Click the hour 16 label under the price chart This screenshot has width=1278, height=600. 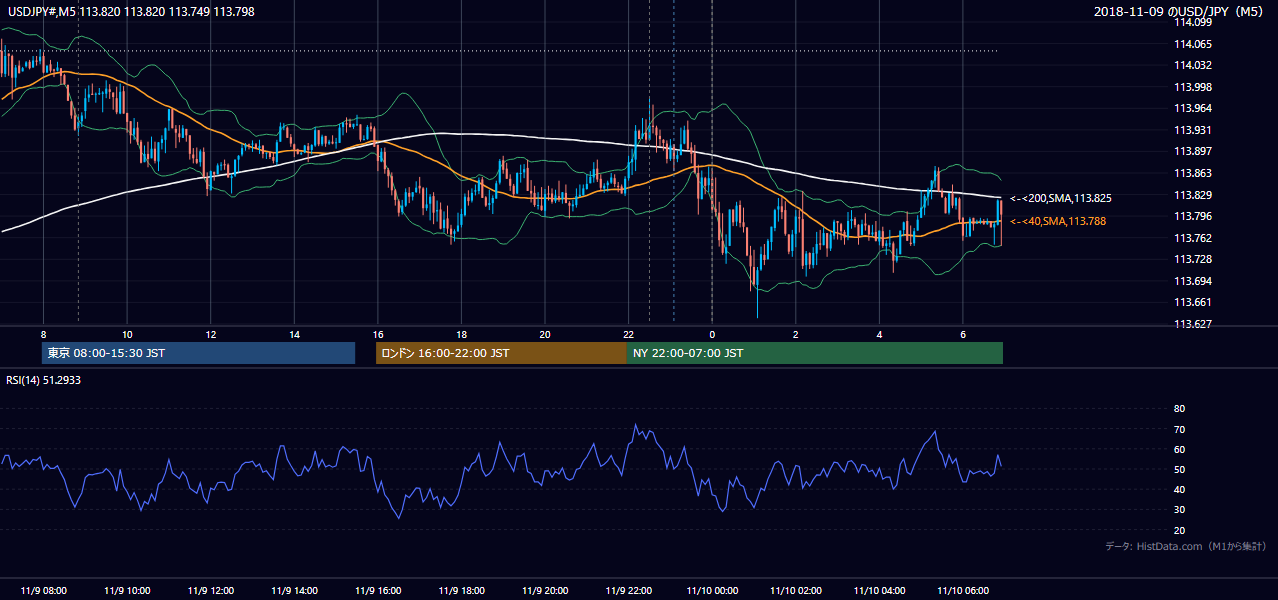(377, 334)
